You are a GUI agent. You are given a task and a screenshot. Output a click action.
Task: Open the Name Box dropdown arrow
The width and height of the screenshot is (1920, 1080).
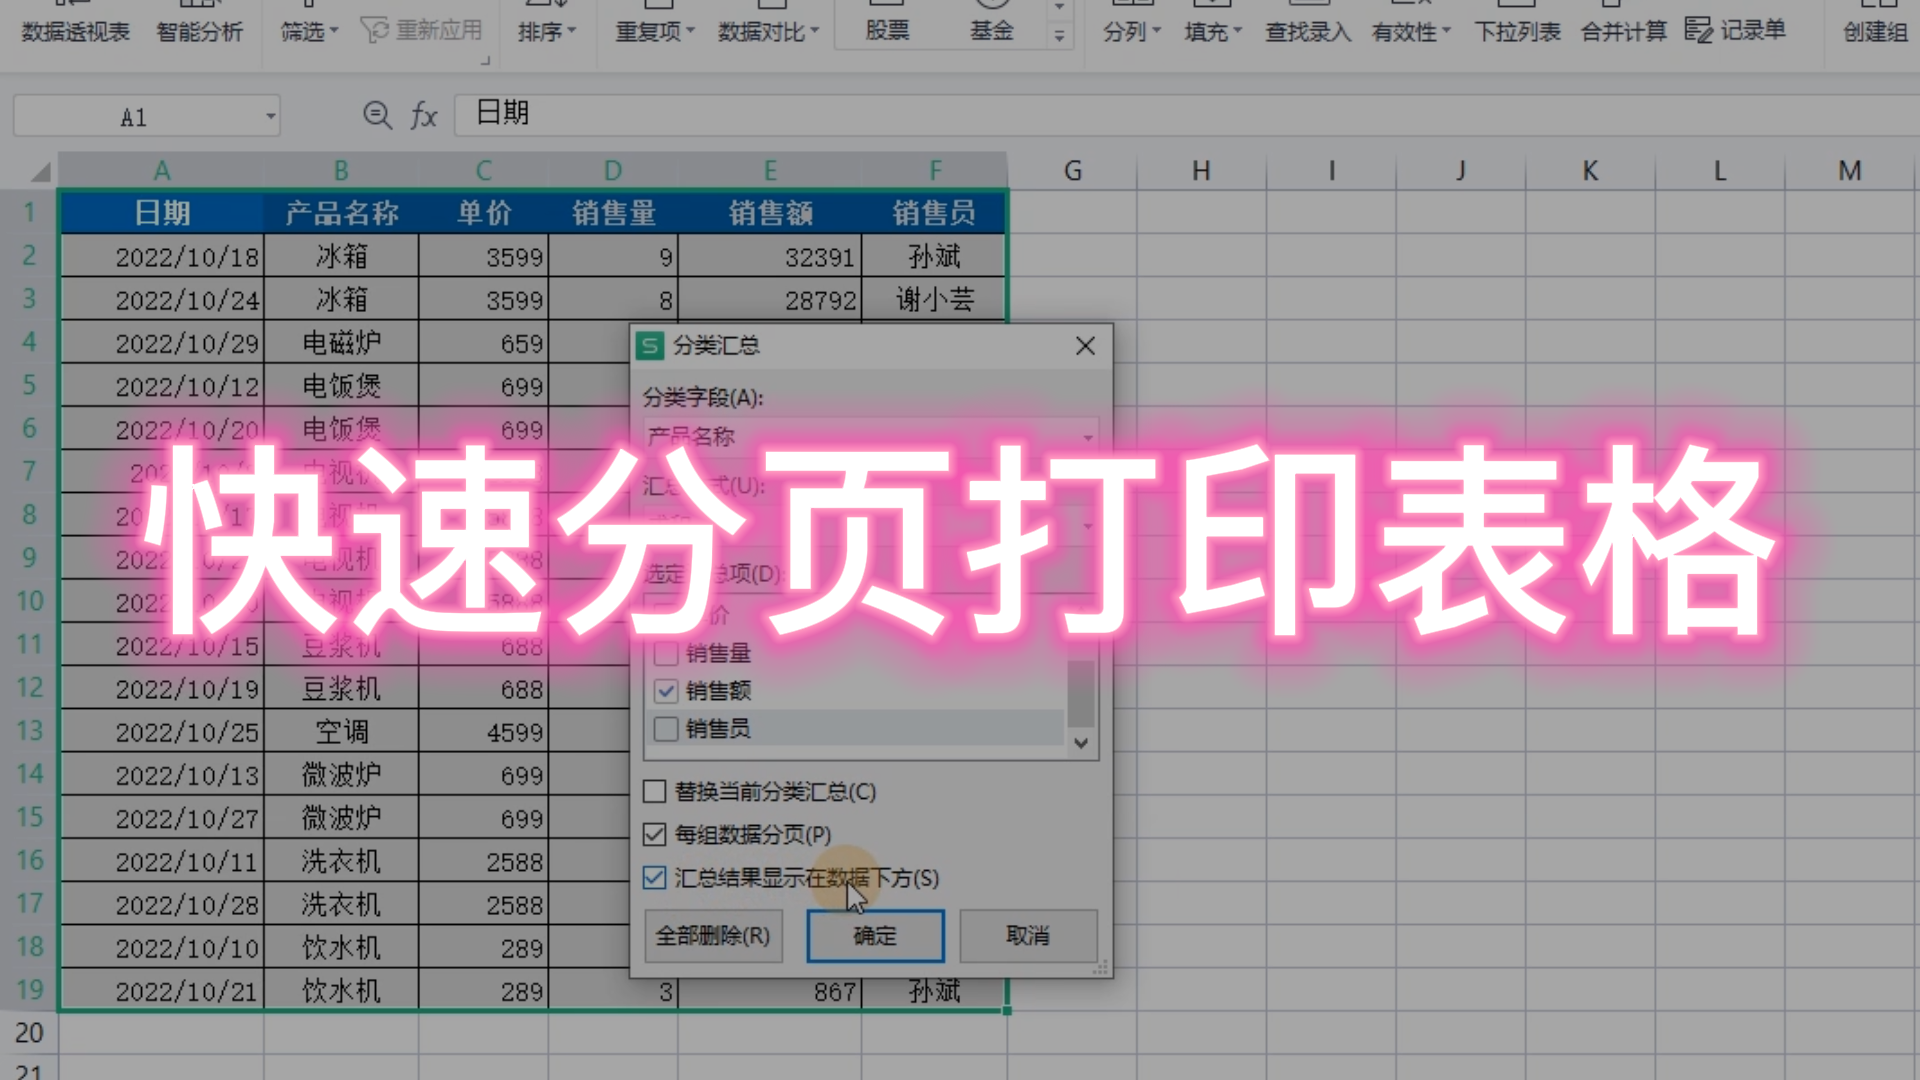tap(270, 117)
